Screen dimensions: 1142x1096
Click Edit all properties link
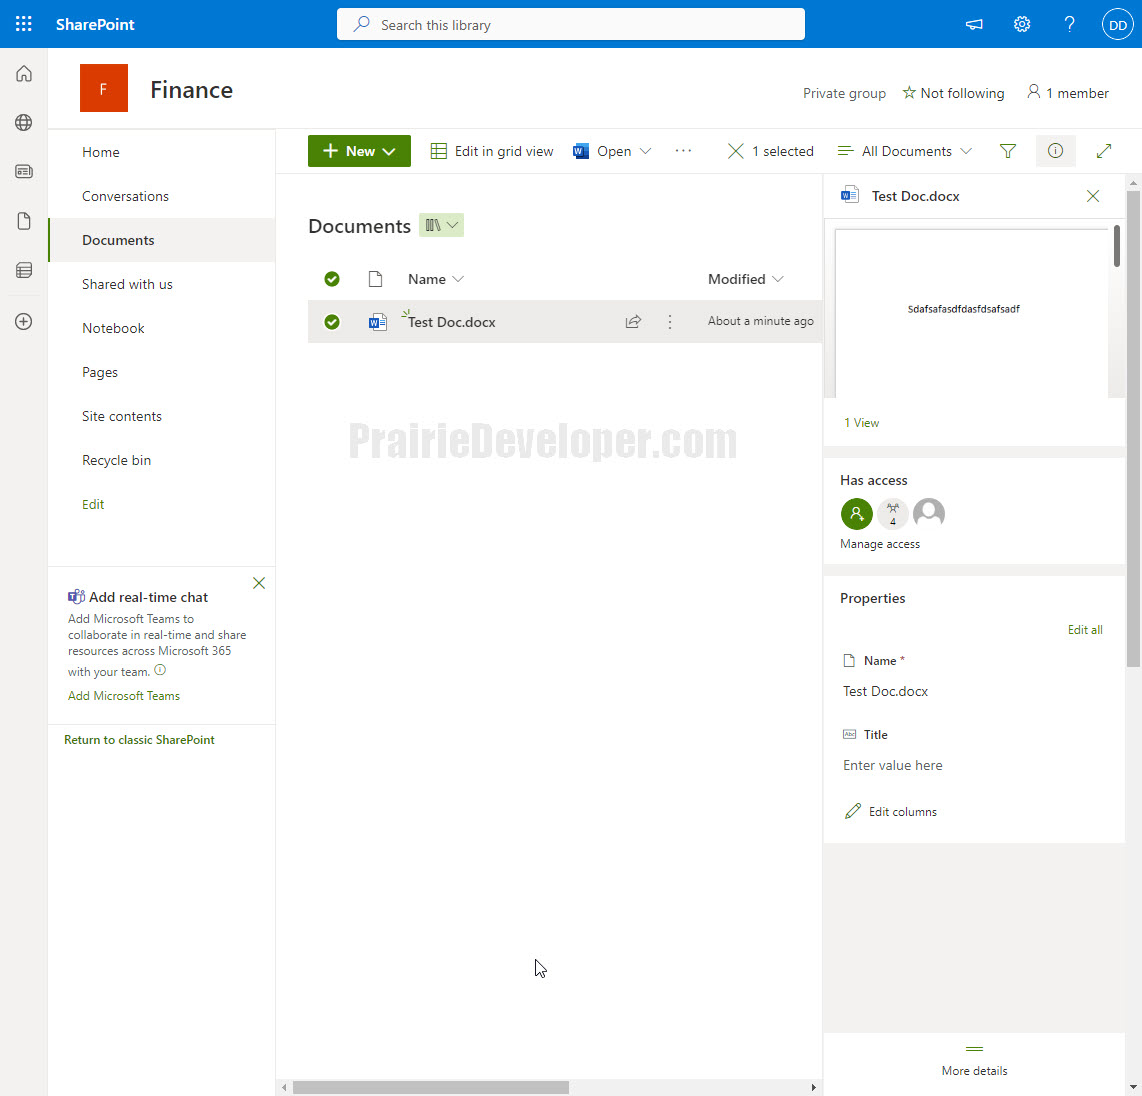point(1084,630)
